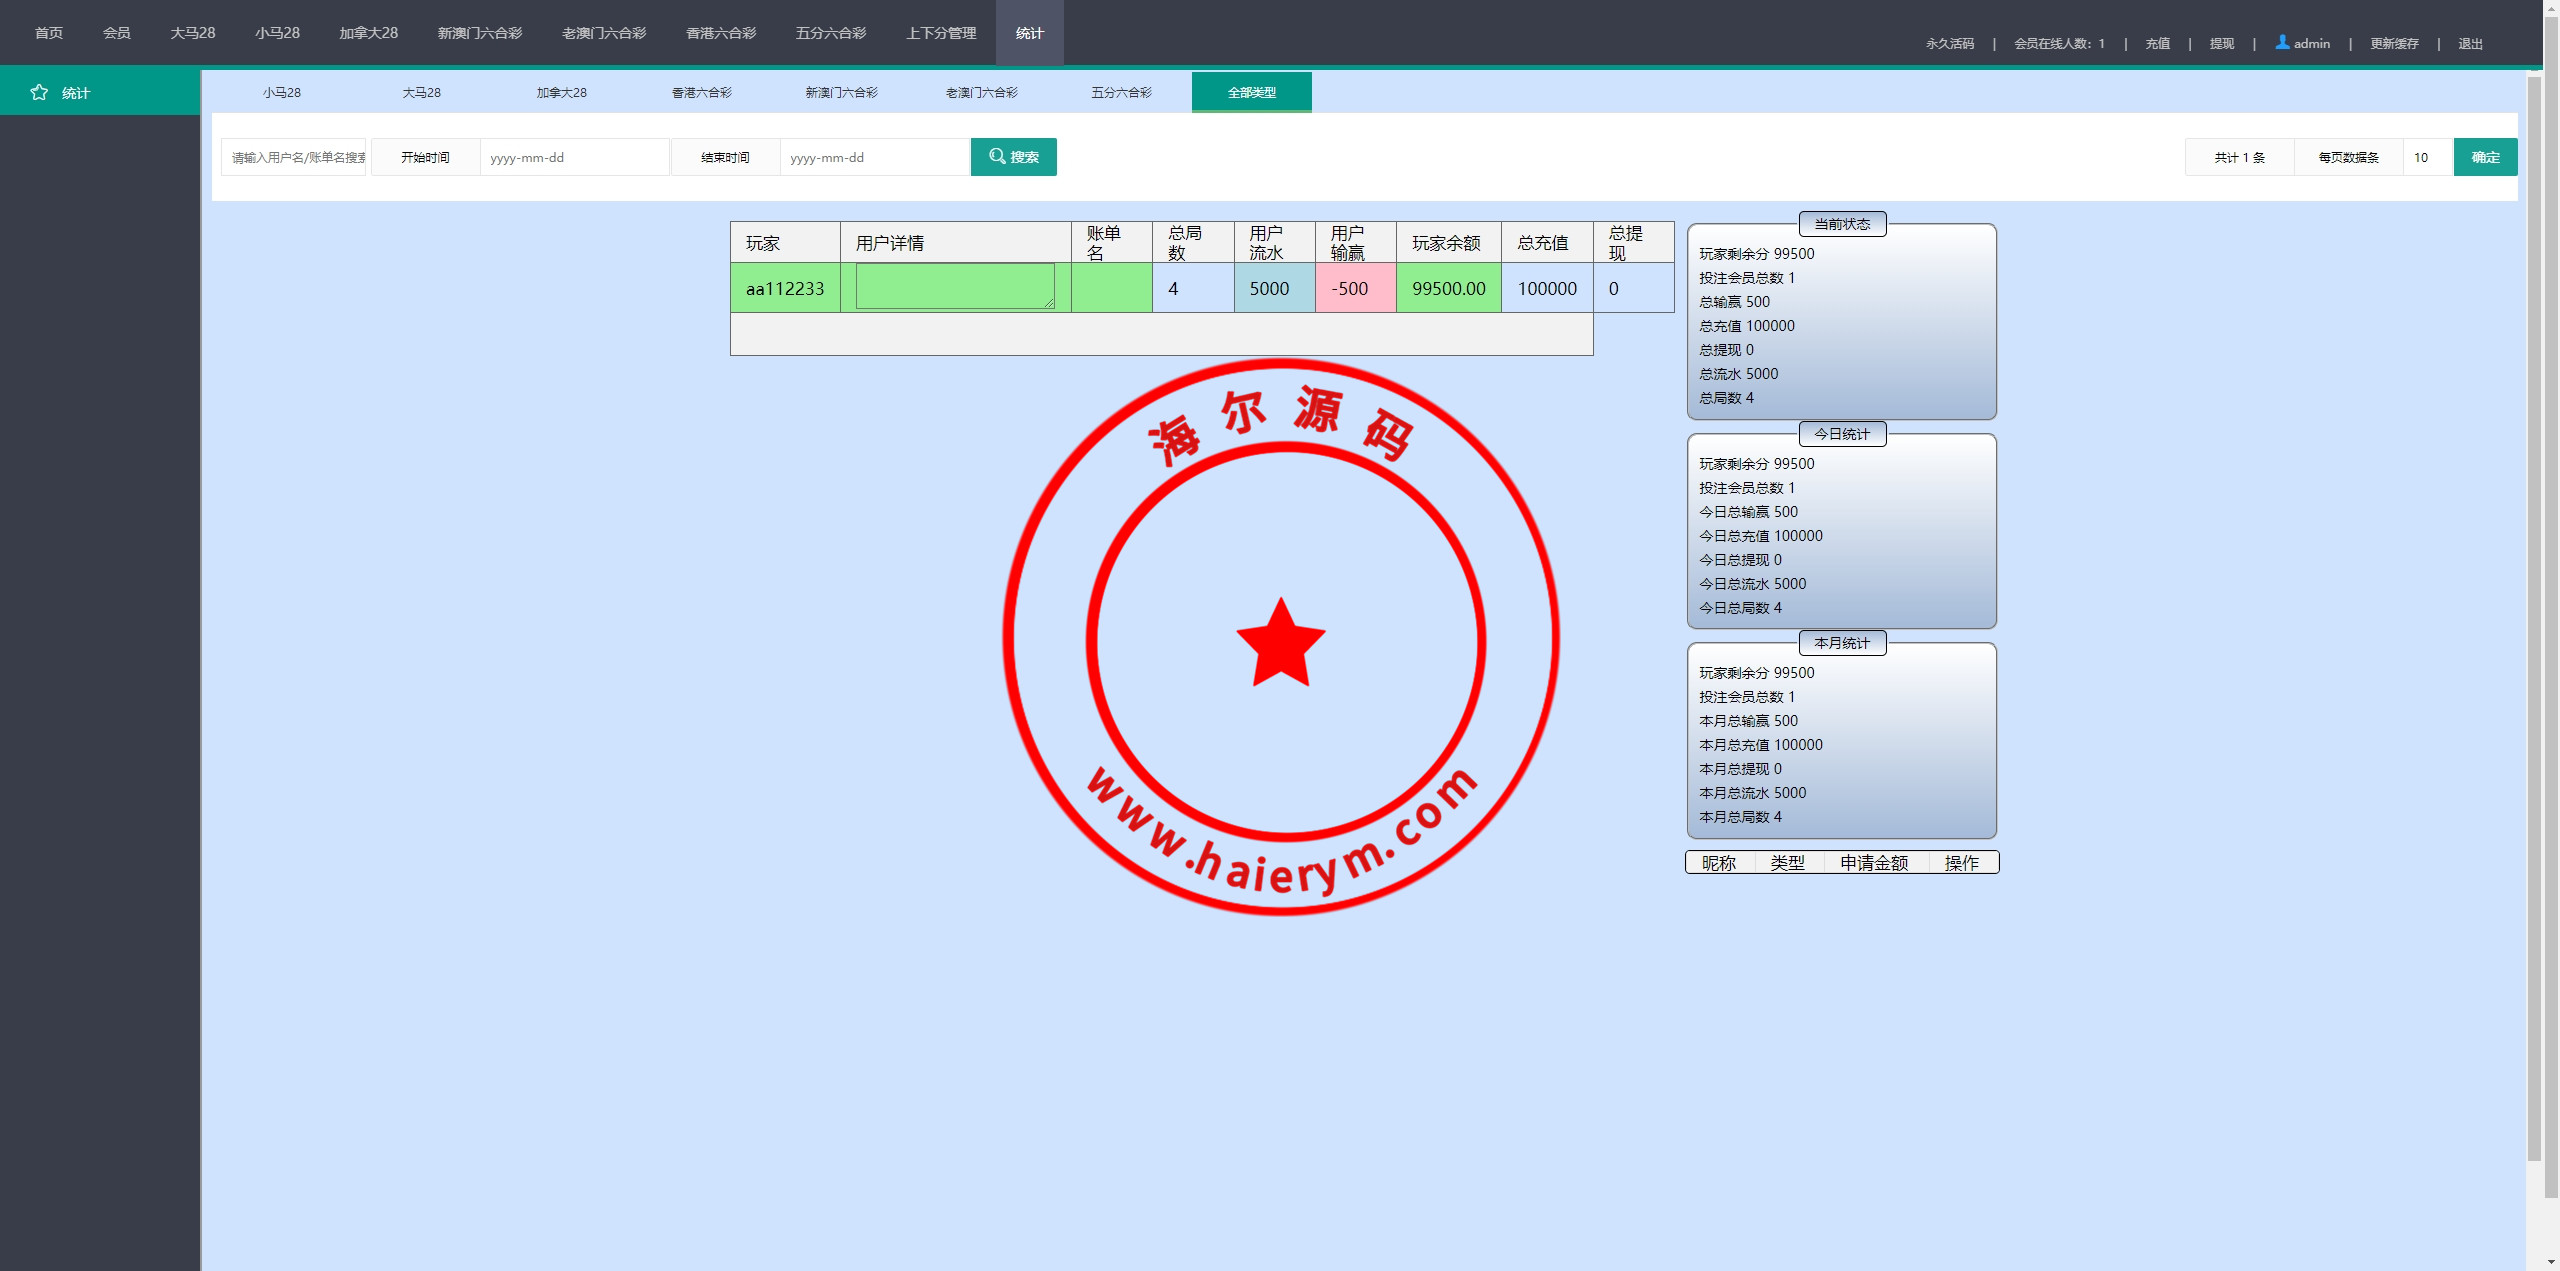
Task: Open the 结束时间 date field
Action: click(874, 157)
